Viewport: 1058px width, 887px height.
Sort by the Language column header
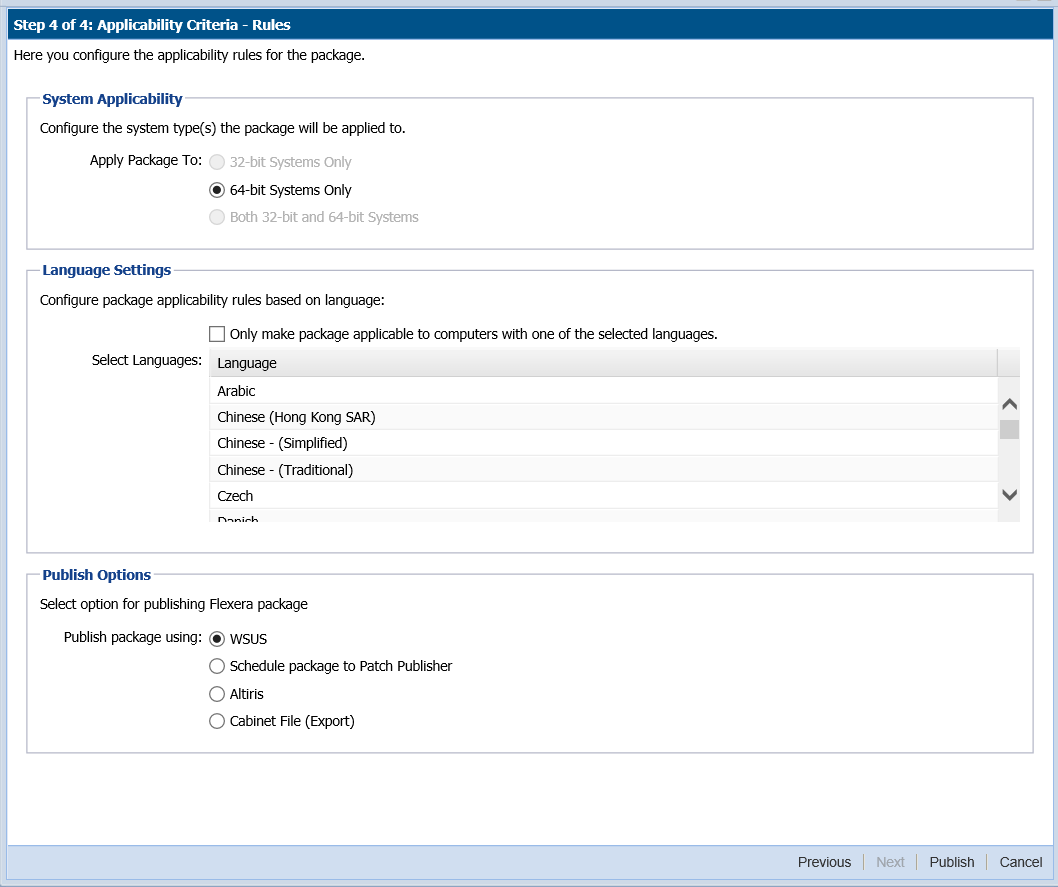click(x=602, y=363)
